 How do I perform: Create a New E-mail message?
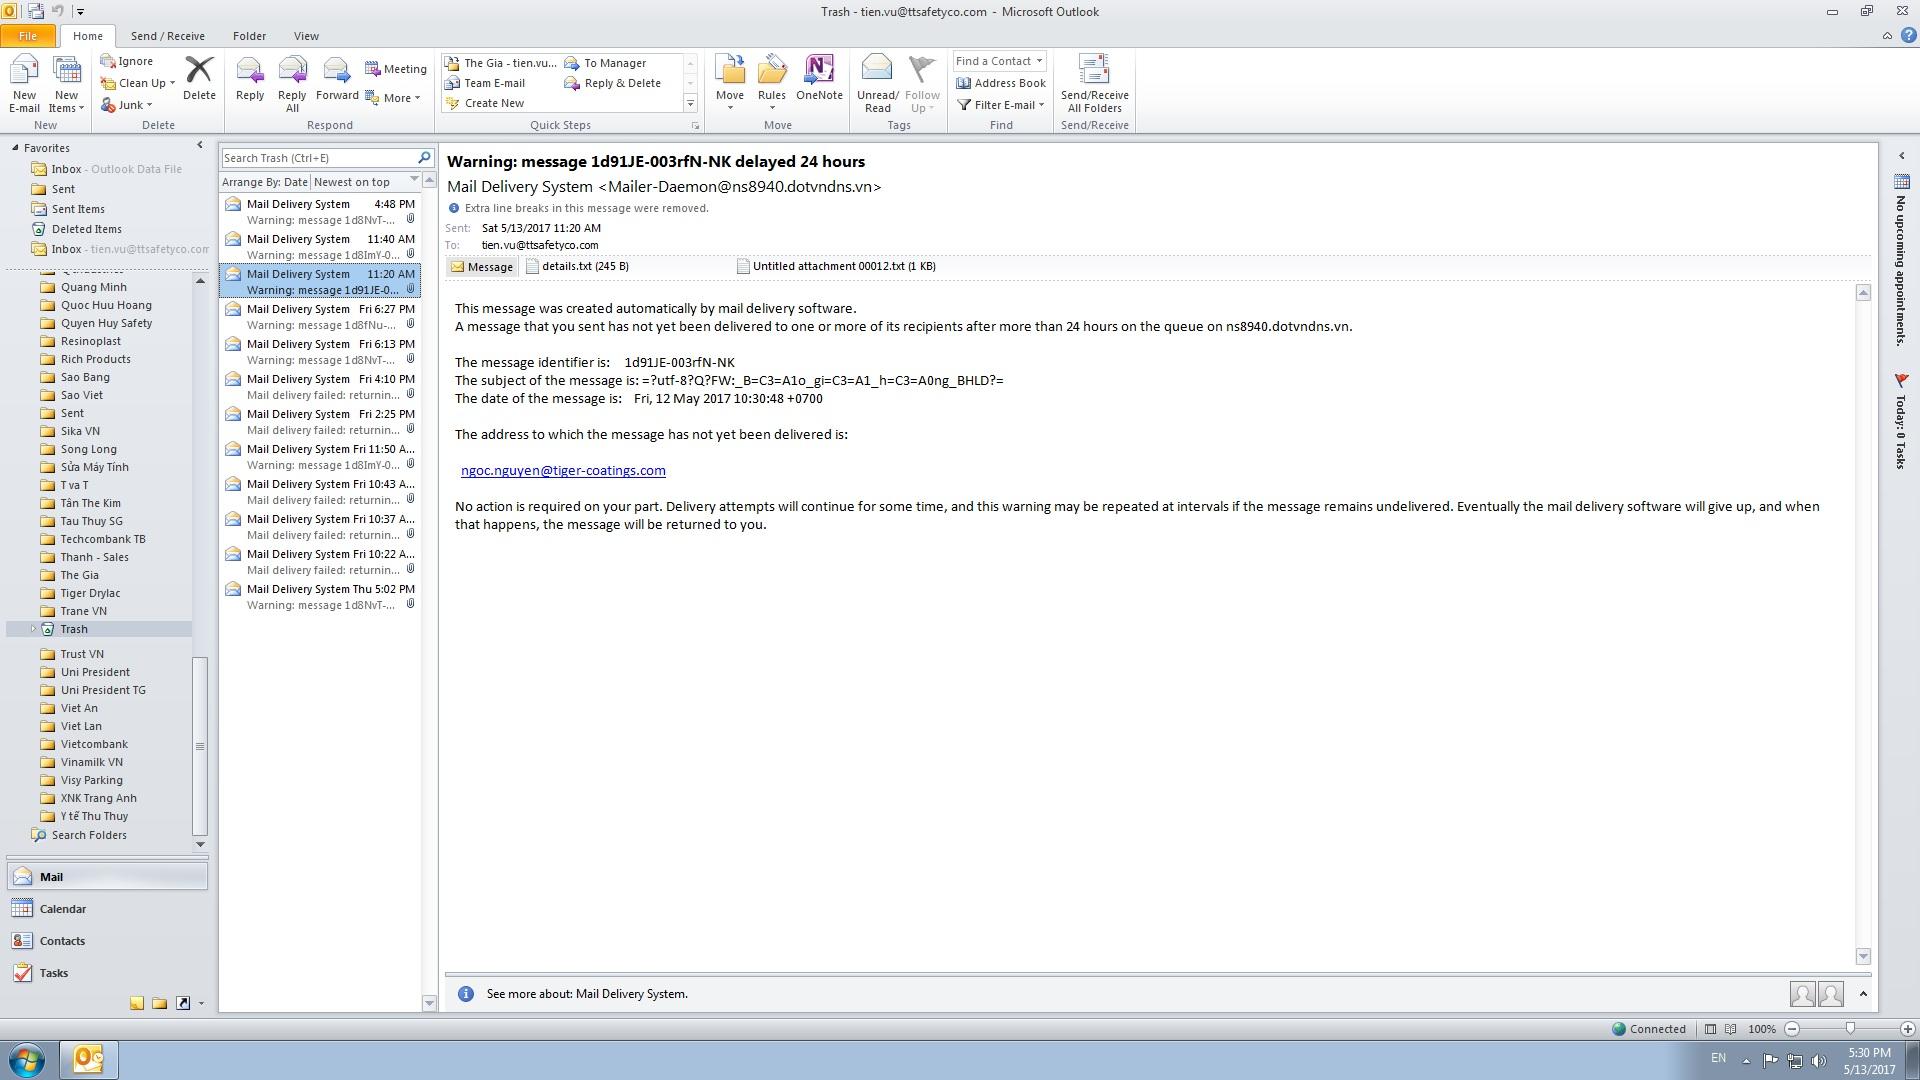click(x=24, y=85)
